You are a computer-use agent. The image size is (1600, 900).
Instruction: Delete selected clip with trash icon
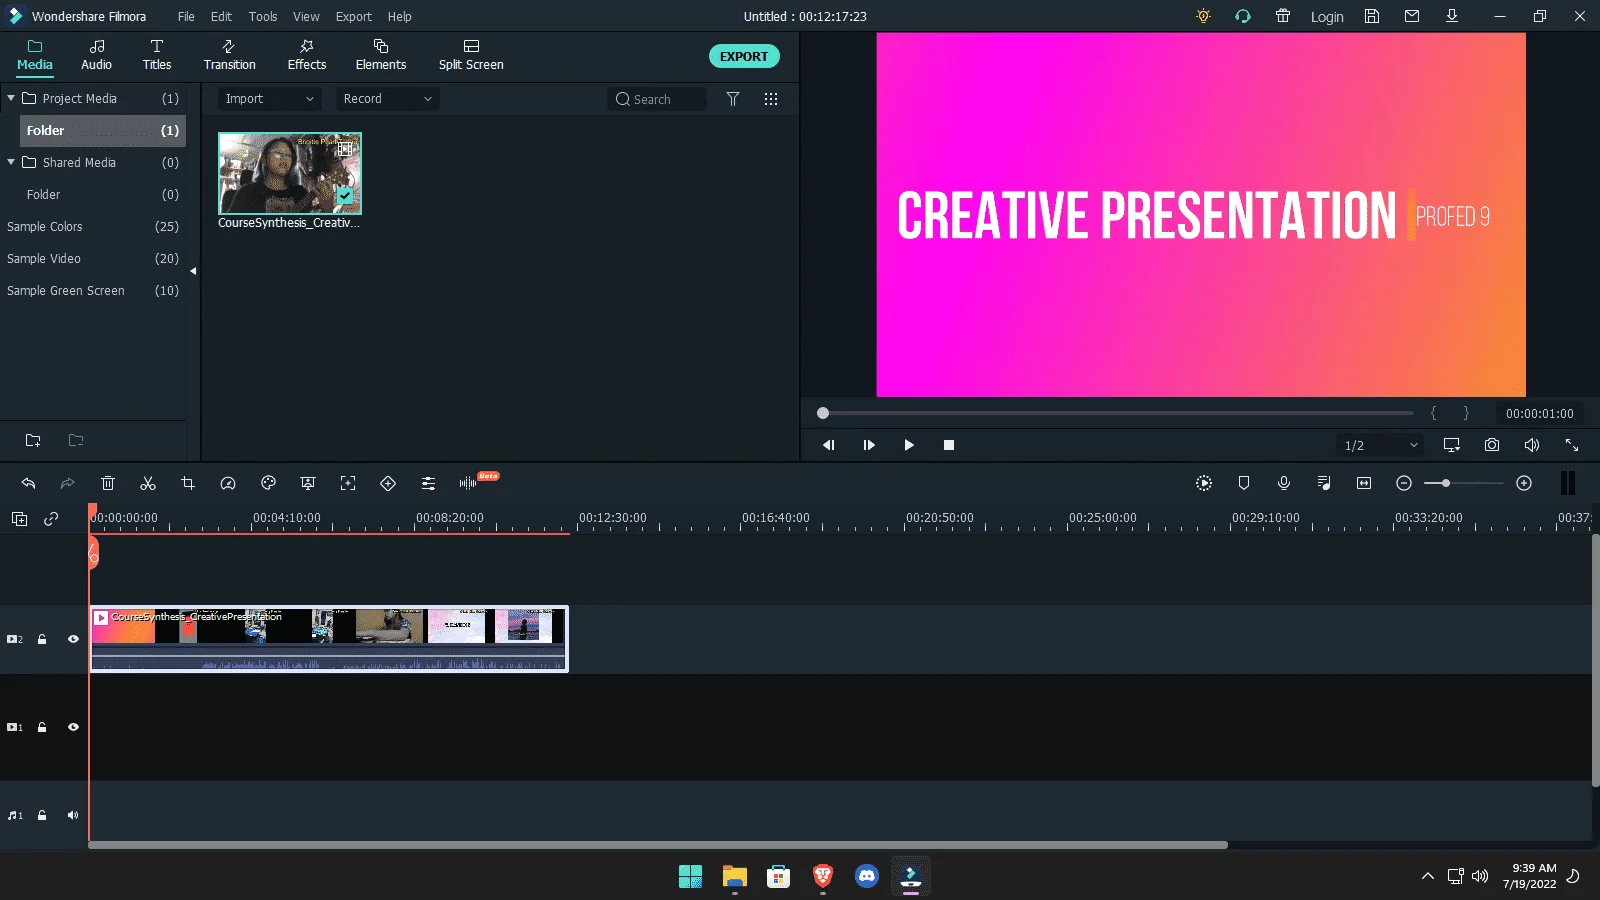[108, 483]
